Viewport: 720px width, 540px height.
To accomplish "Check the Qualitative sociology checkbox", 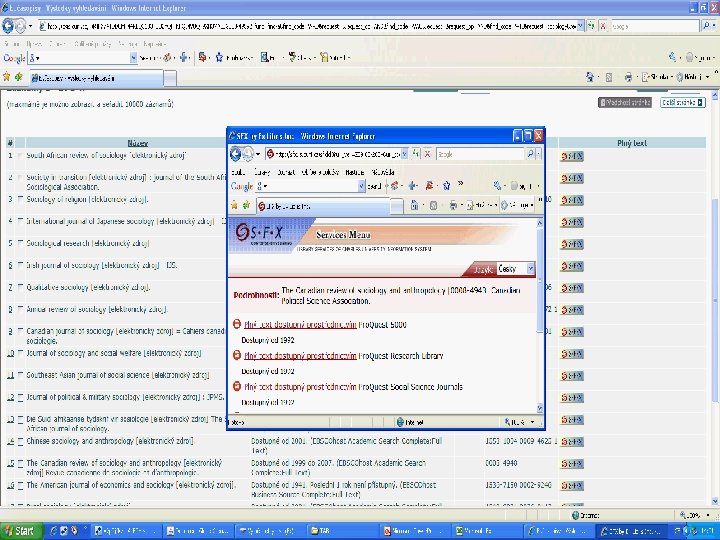I will tap(20, 287).
